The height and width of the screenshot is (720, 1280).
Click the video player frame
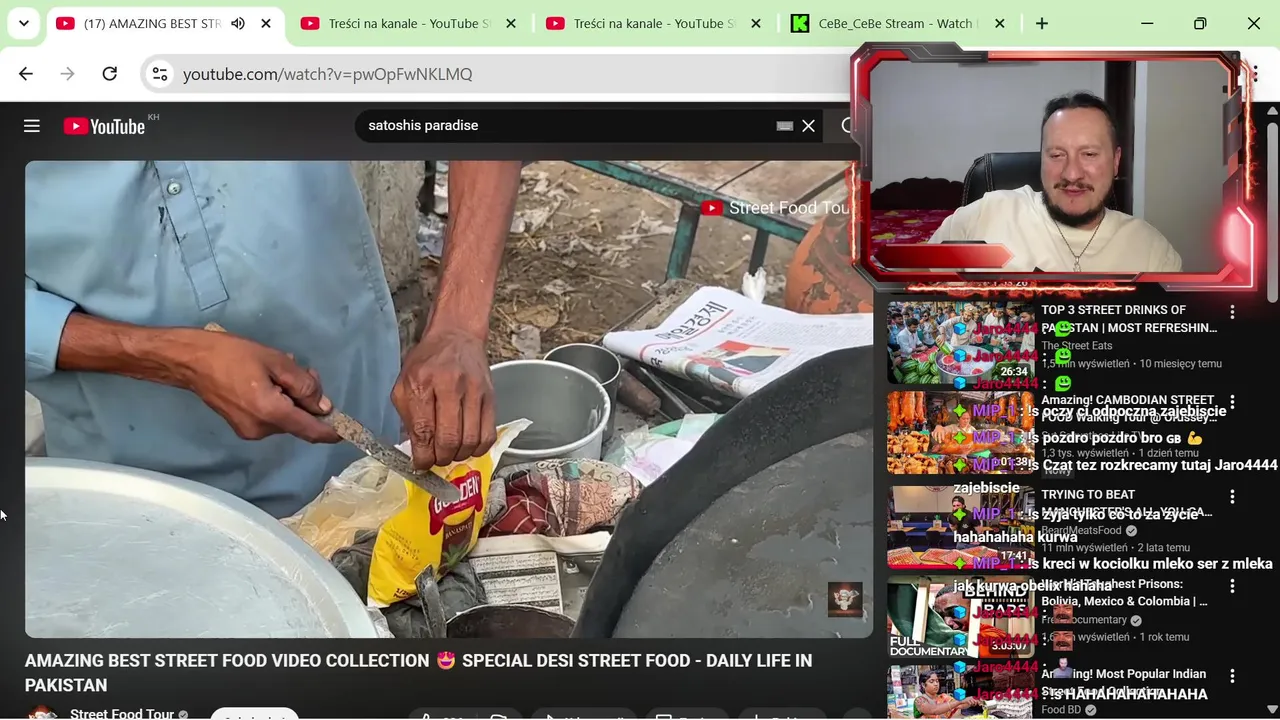pos(449,399)
